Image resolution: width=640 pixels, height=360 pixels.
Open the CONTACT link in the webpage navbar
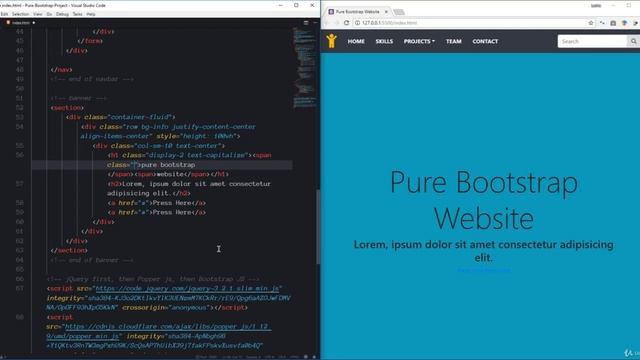(x=485, y=41)
